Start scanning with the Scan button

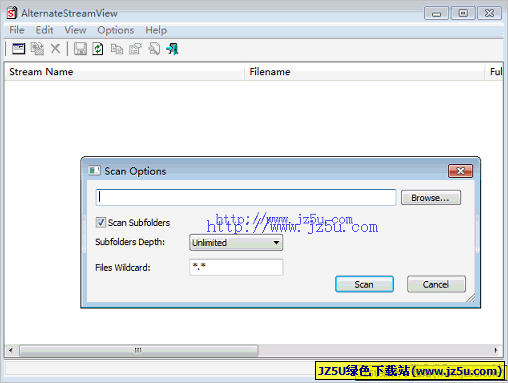(x=364, y=284)
